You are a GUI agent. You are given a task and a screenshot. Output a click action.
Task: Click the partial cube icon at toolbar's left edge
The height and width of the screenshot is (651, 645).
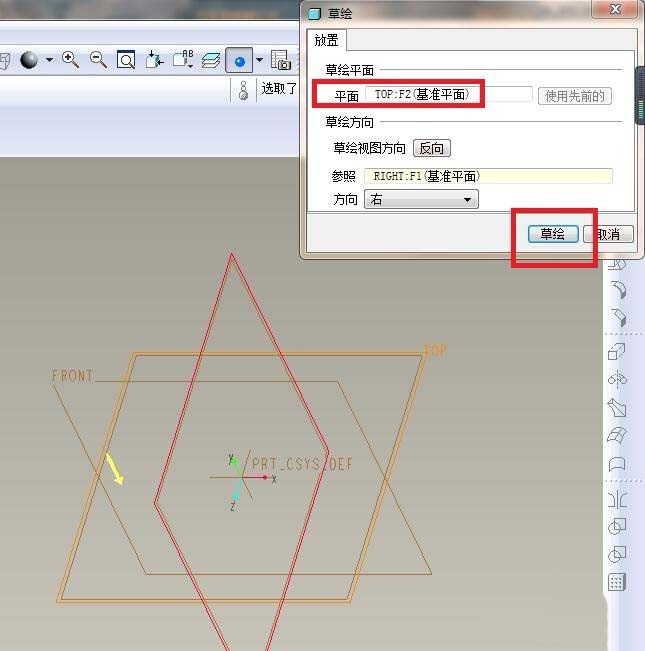(5, 61)
